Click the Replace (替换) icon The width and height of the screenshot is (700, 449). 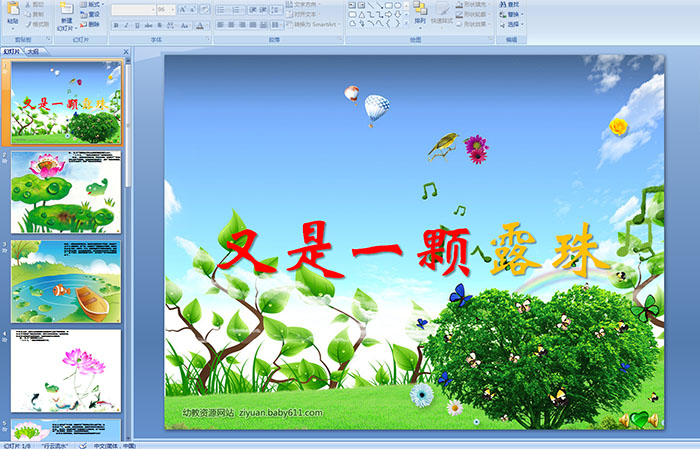coord(512,14)
